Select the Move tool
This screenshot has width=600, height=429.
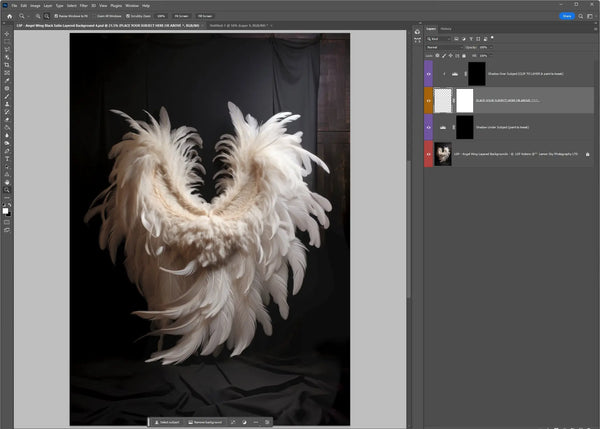[7, 34]
